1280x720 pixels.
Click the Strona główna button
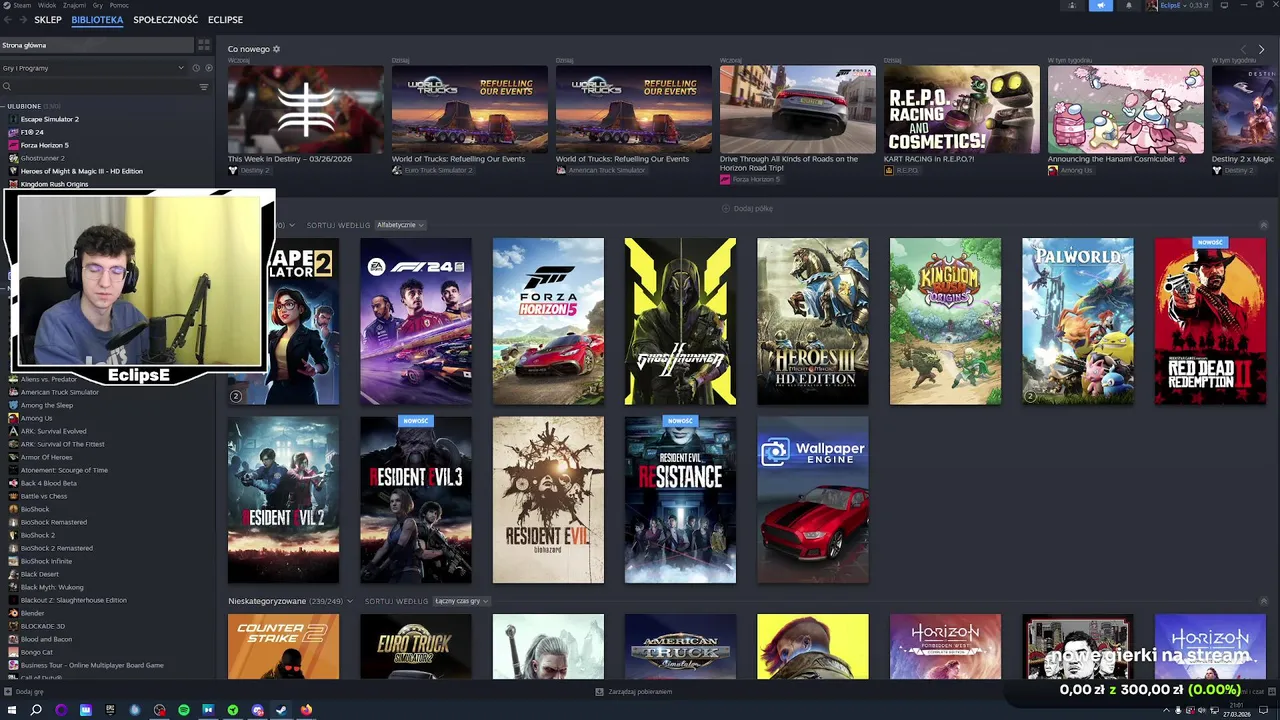[x=97, y=45]
